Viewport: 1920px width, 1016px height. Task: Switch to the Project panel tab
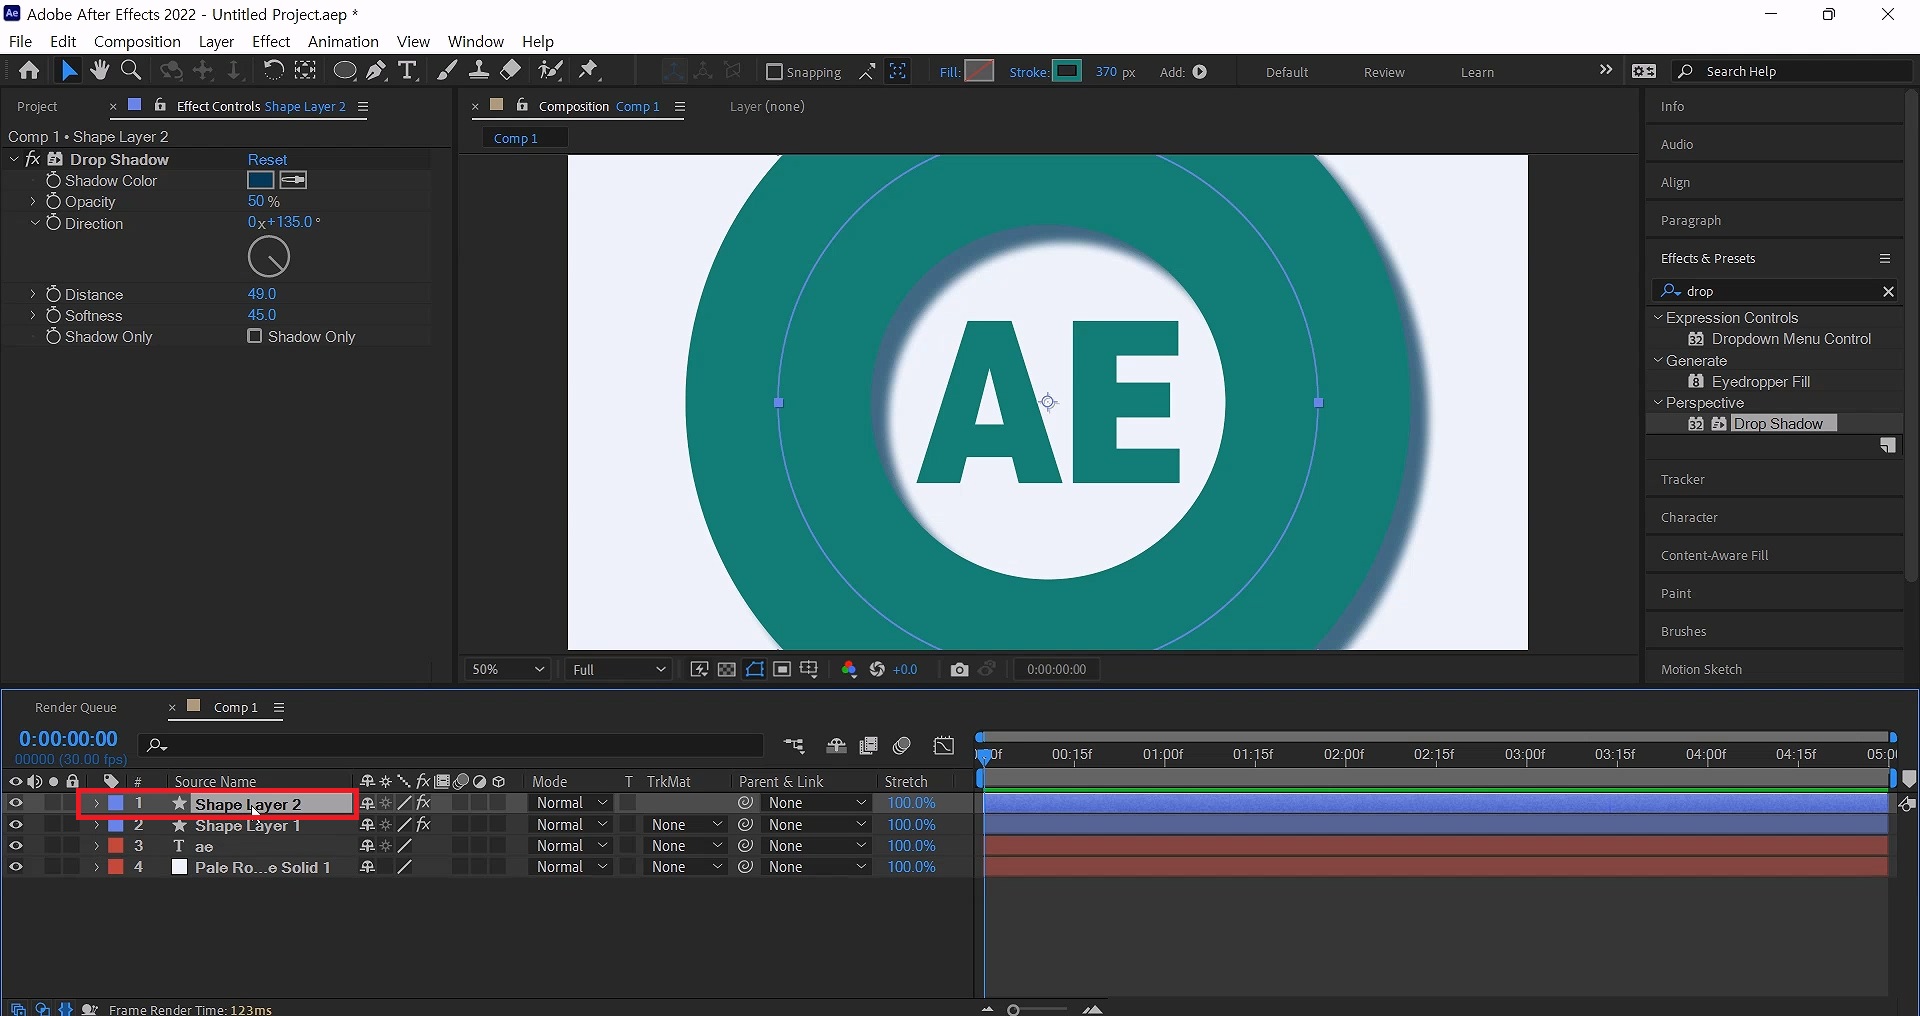[38, 106]
